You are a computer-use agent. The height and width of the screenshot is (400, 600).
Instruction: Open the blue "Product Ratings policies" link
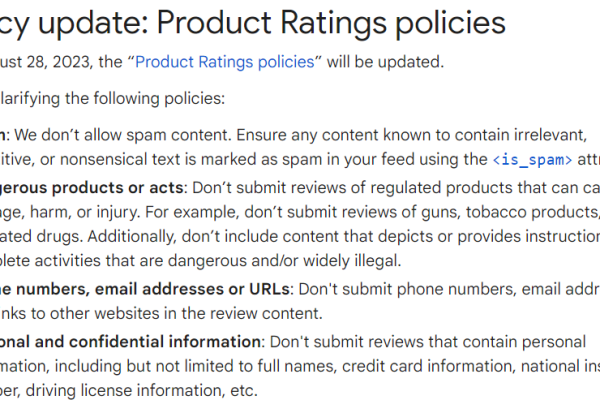[x=225, y=62]
